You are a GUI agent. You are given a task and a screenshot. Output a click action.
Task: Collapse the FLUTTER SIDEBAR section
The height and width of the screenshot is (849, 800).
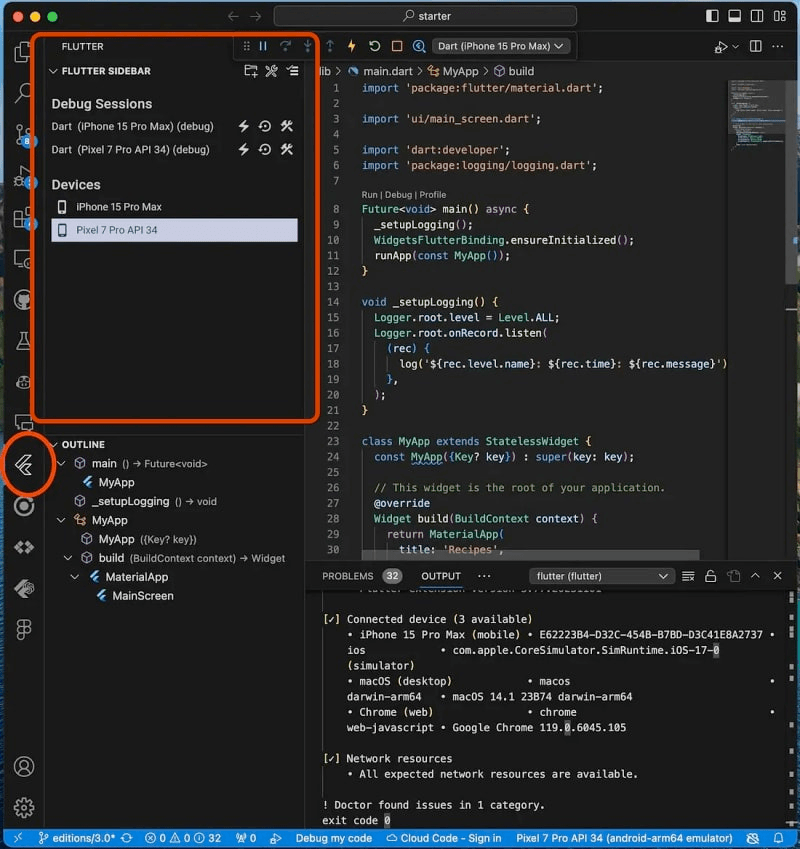point(54,71)
